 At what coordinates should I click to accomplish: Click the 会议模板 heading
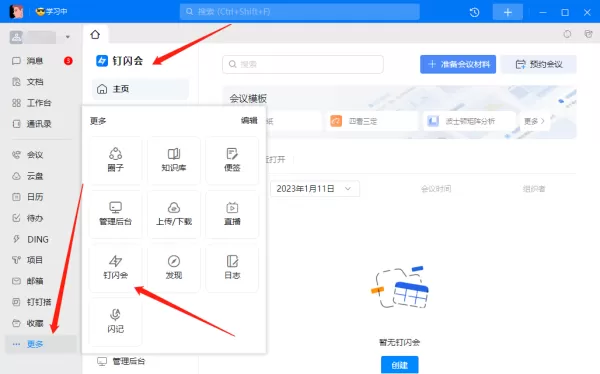click(248, 99)
